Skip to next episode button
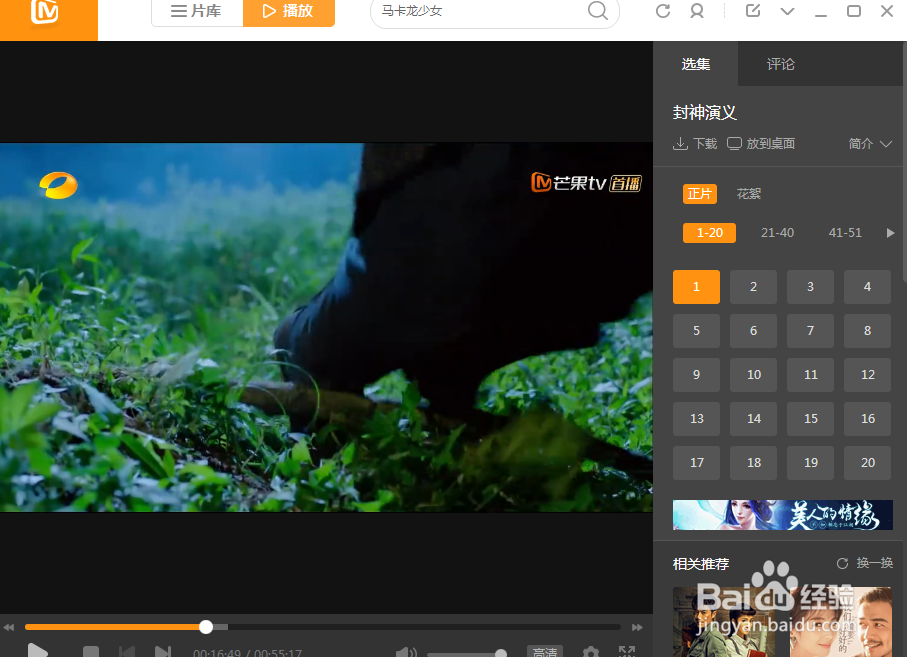The height and width of the screenshot is (657, 907). coord(163,652)
